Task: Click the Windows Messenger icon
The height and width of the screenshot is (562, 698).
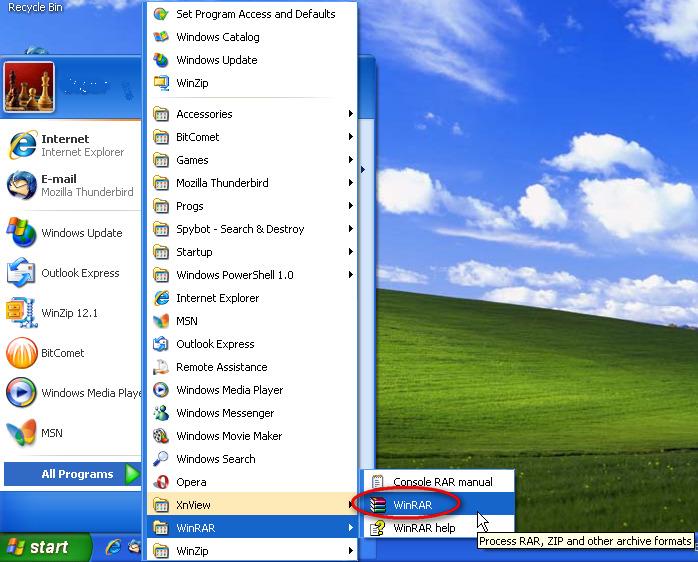Action: (161, 413)
